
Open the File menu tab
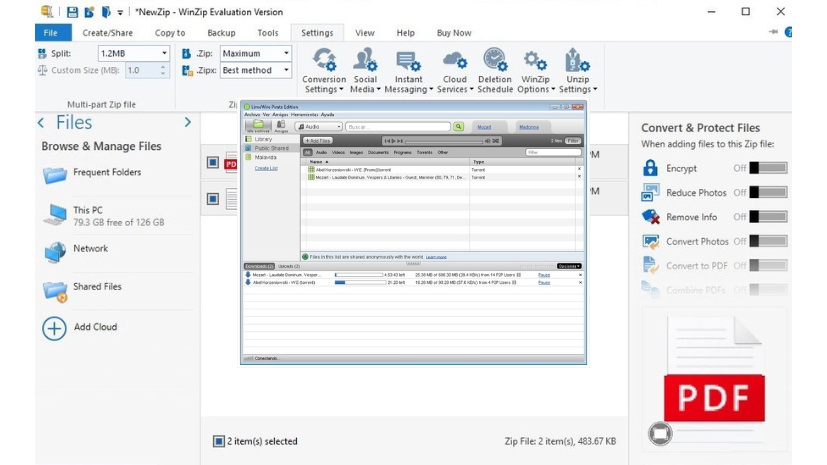click(x=50, y=33)
